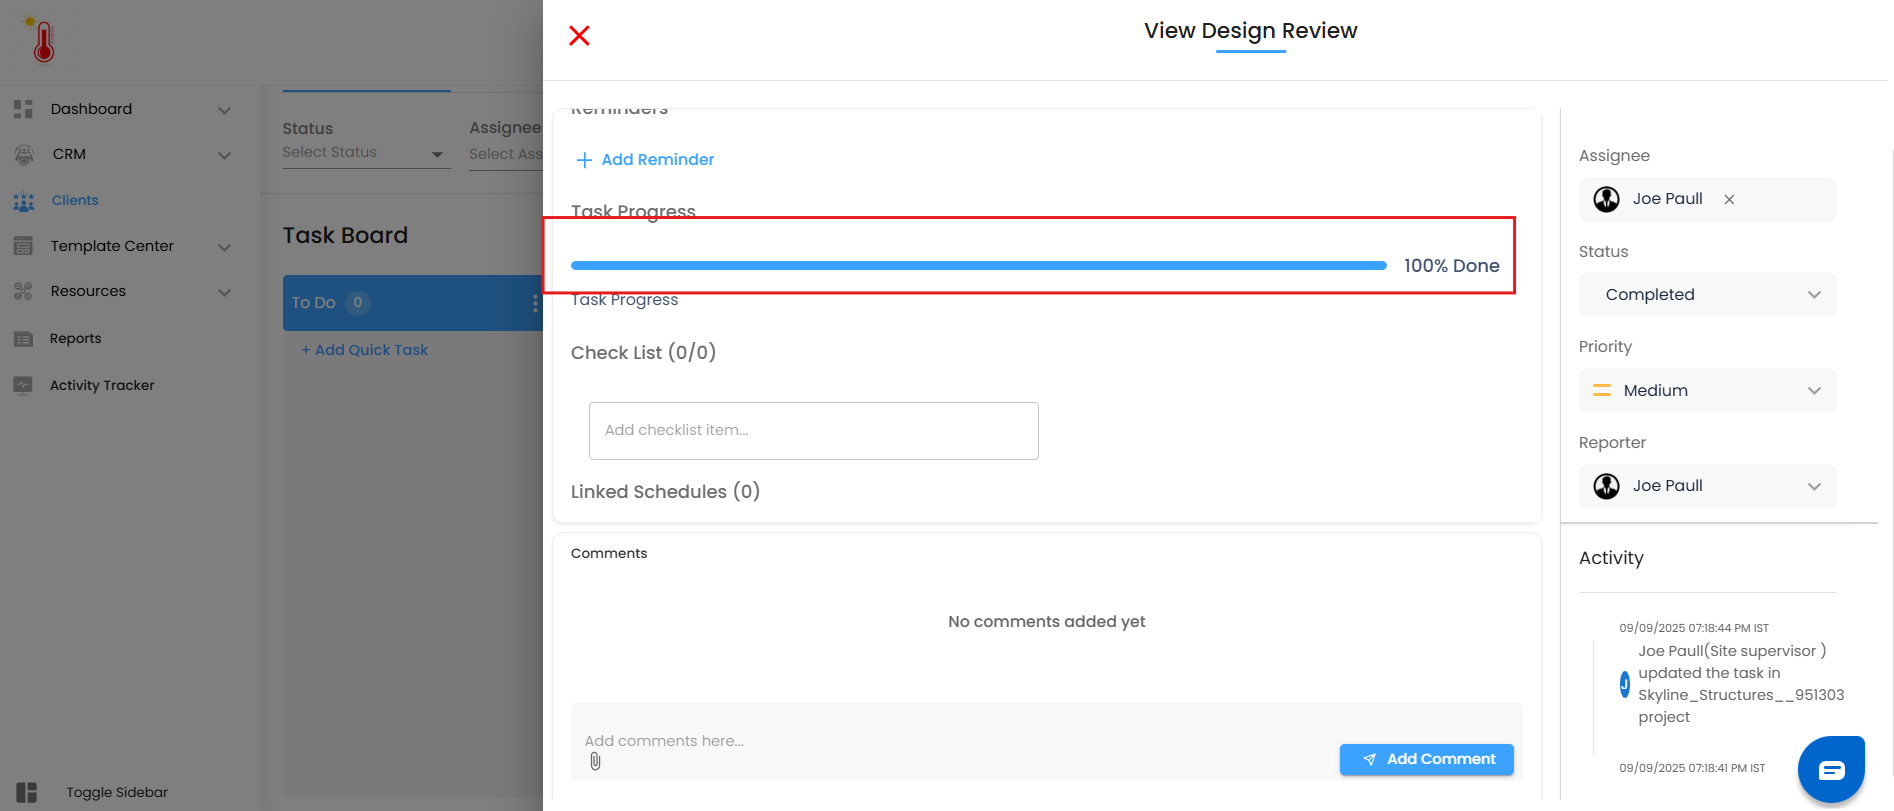Click the attachment paperclip icon
1894x811 pixels.
pyautogui.click(x=596, y=762)
